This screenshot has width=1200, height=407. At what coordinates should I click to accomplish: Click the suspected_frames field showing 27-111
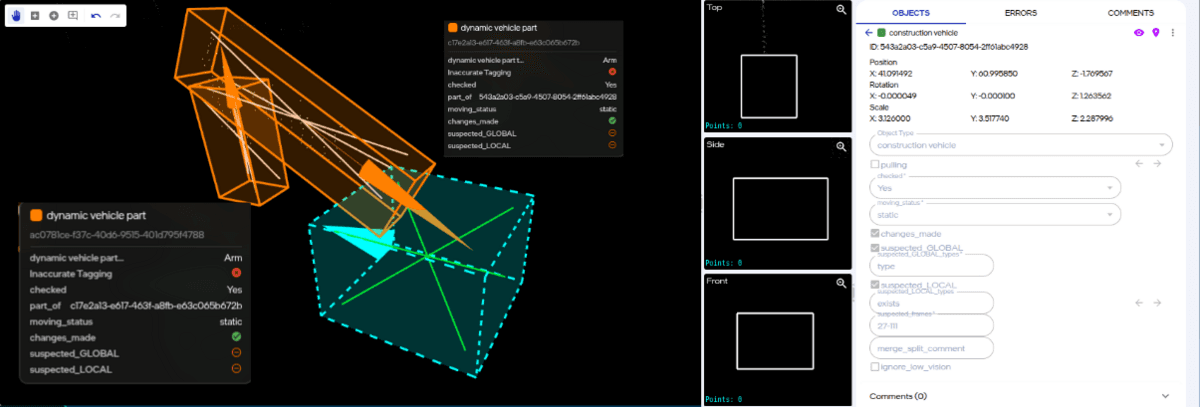pyautogui.click(x=931, y=325)
